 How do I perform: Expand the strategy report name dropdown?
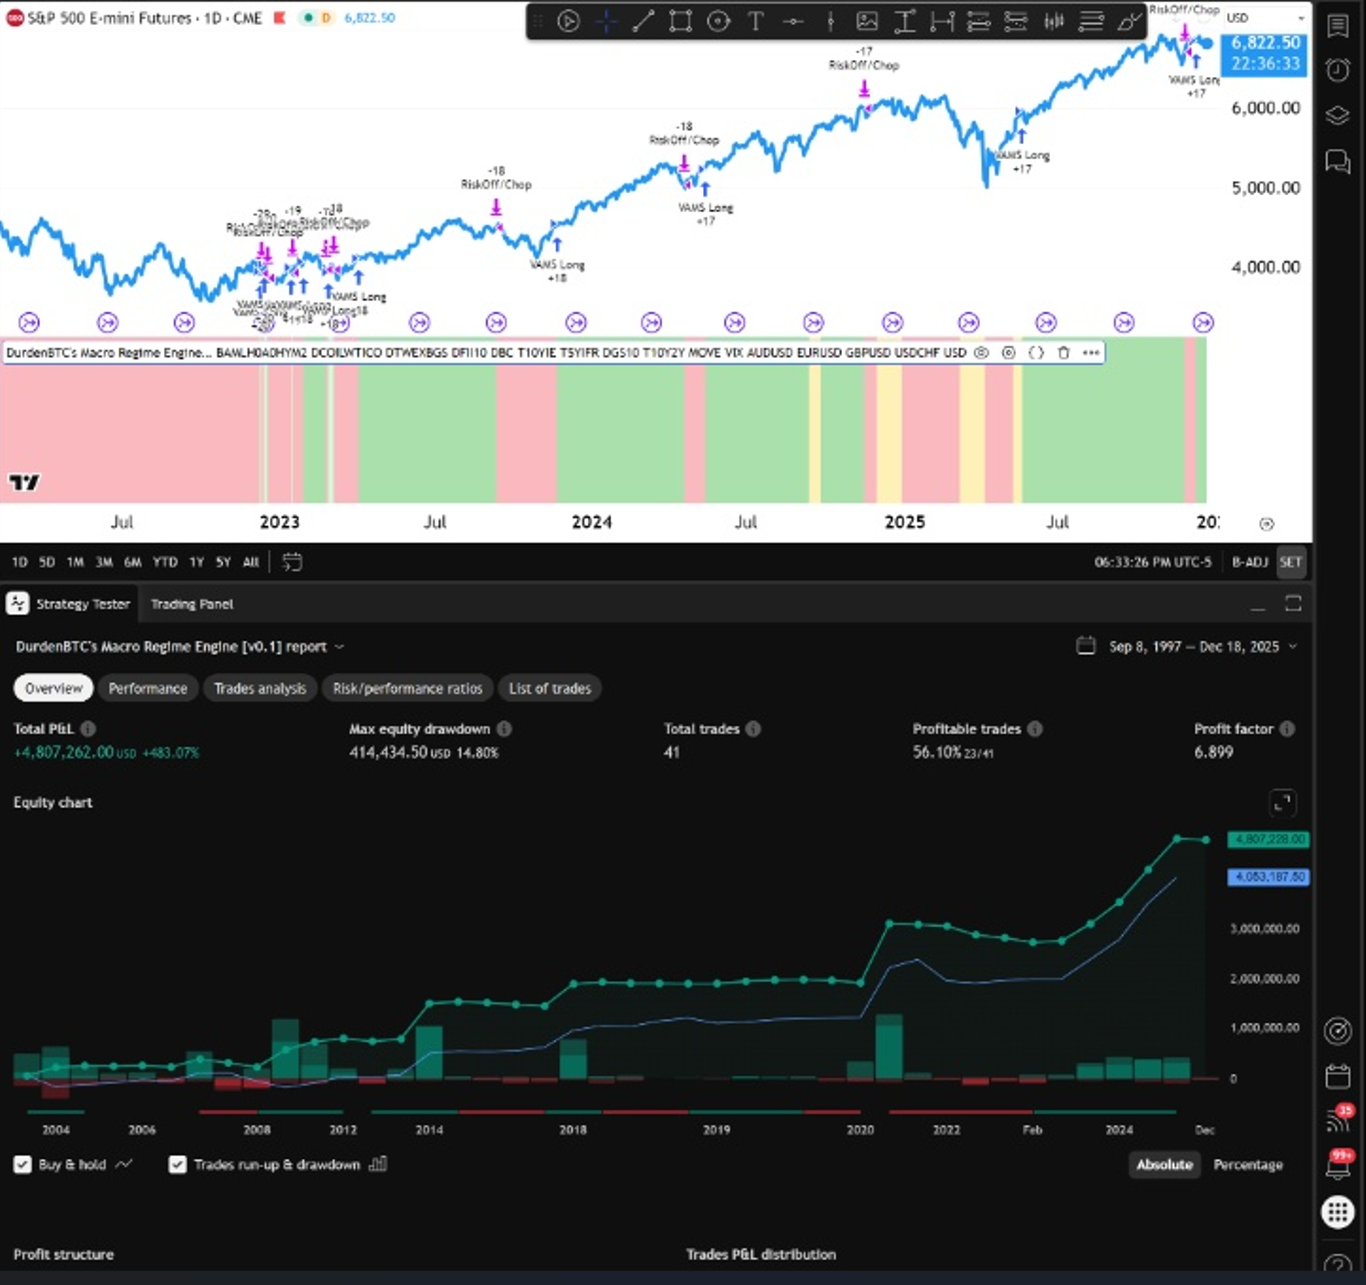click(x=340, y=647)
